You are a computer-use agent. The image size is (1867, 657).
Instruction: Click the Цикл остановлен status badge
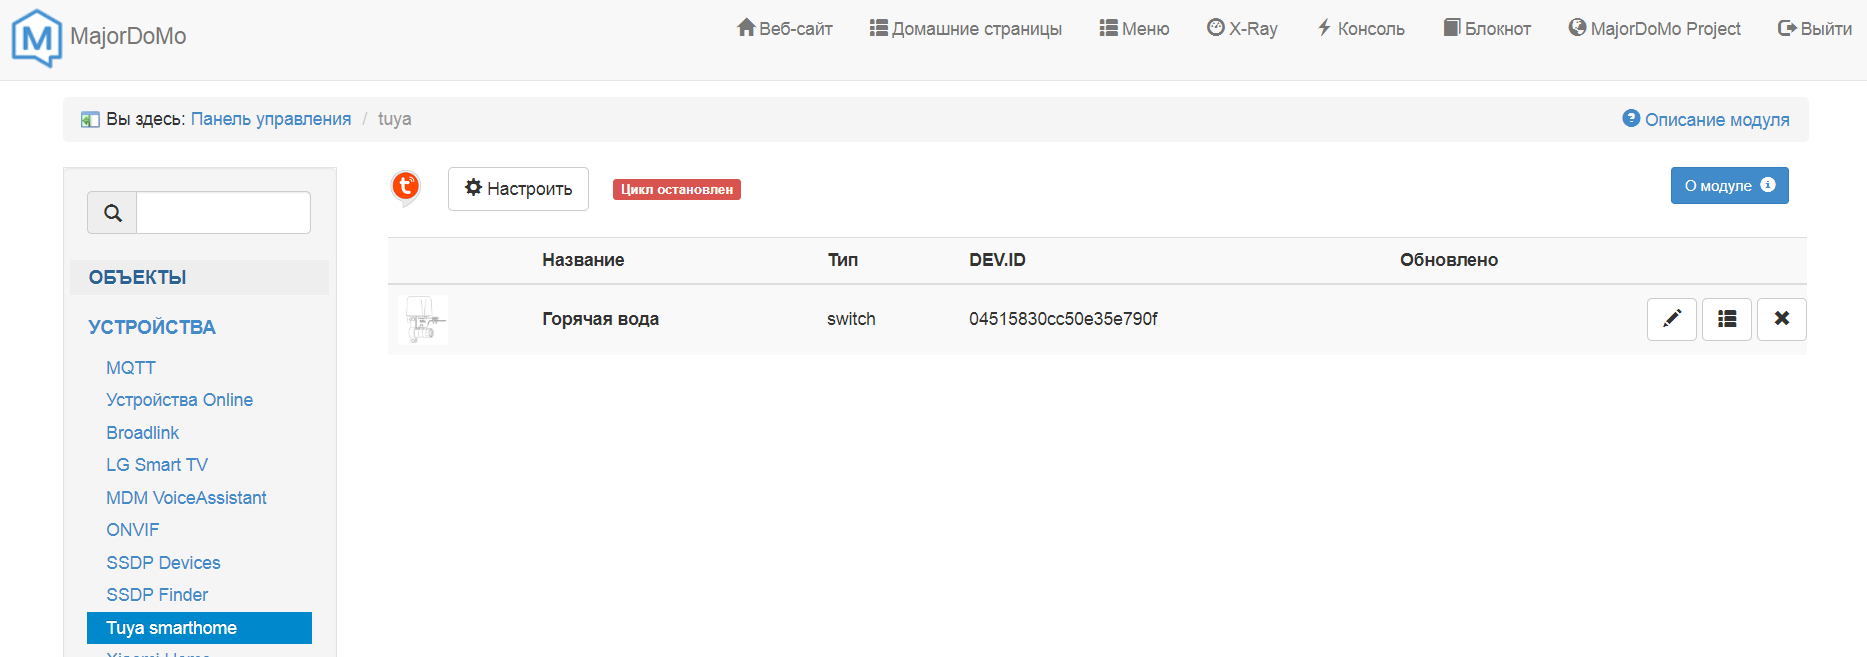[x=677, y=190]
